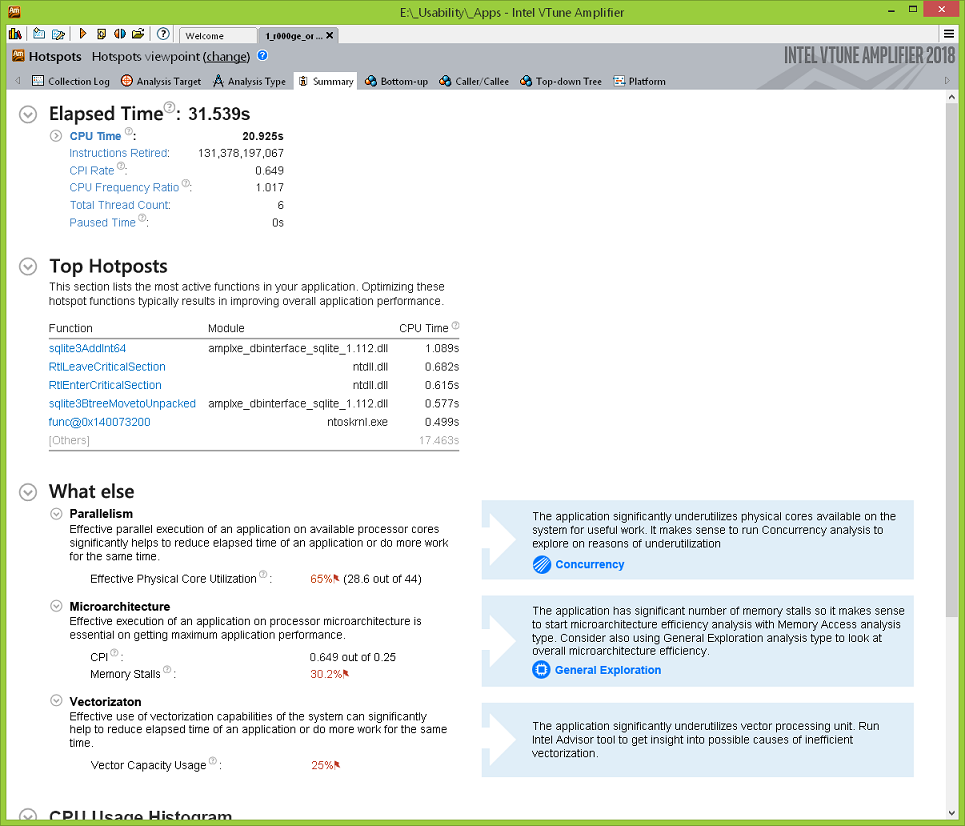Close the 1_r000ge result tab
Image resolution: width=965 pixels, height=826 pixels.
click(x=329, y=35)
